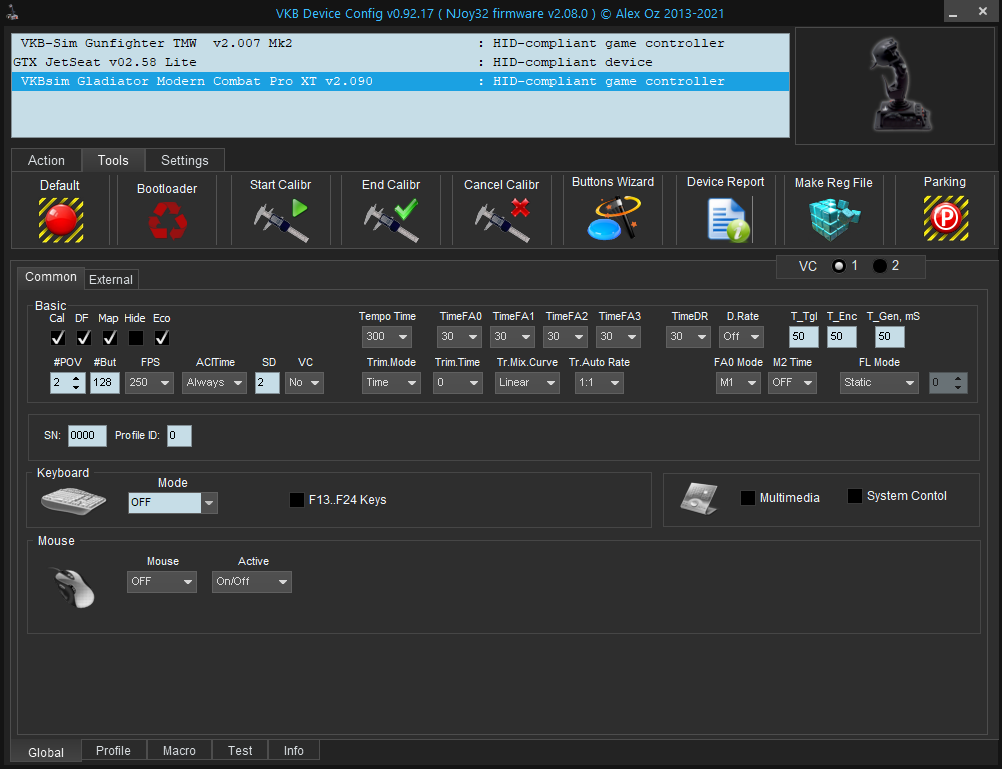Viewport: 1002px width, 769px height.
Task: Select VKB-Sim Gunfighter TMW device row
Action: click(x=401, y=43)
